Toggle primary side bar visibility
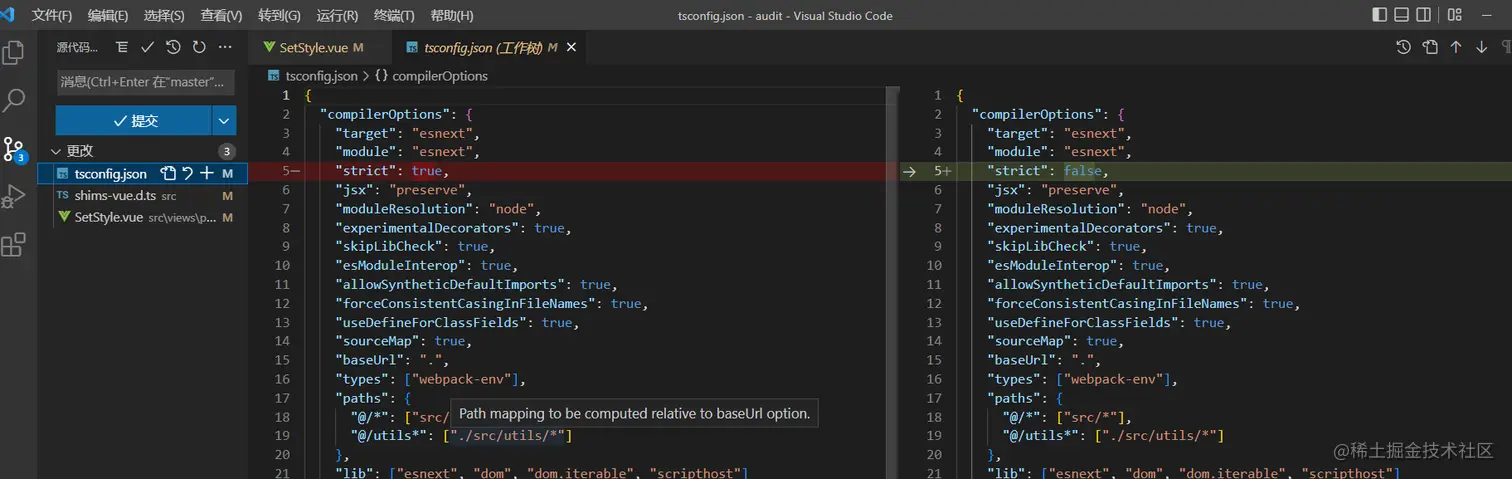 pyautogui.click(x=1380, y=15)
